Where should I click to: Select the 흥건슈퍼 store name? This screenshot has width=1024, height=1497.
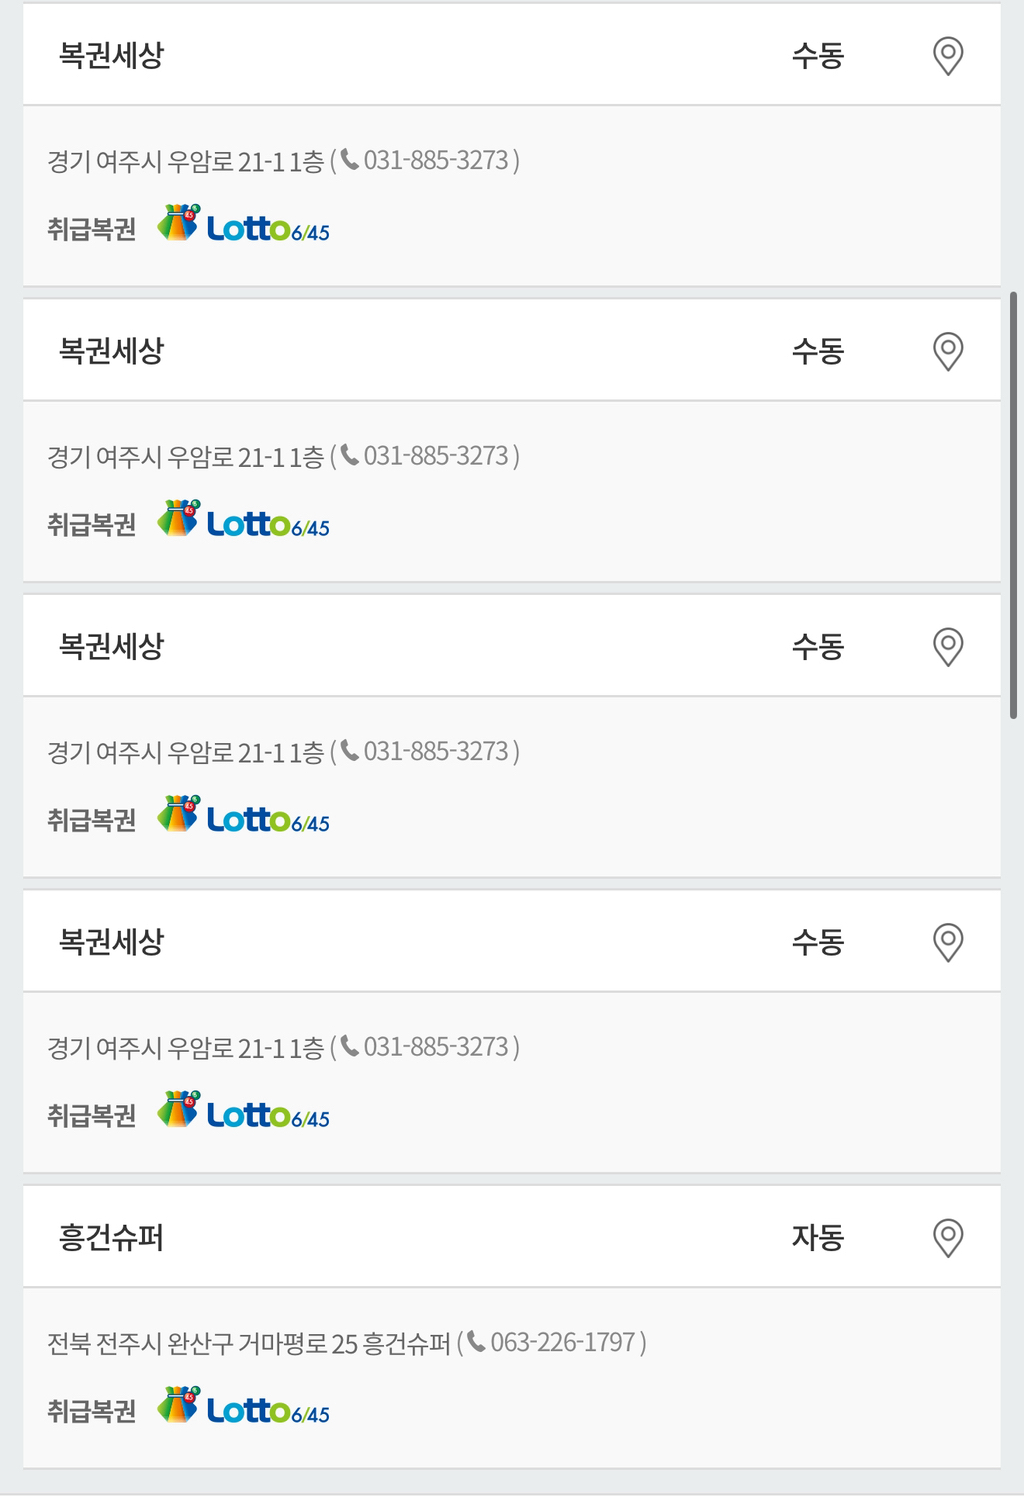[x=111, y=1238]
